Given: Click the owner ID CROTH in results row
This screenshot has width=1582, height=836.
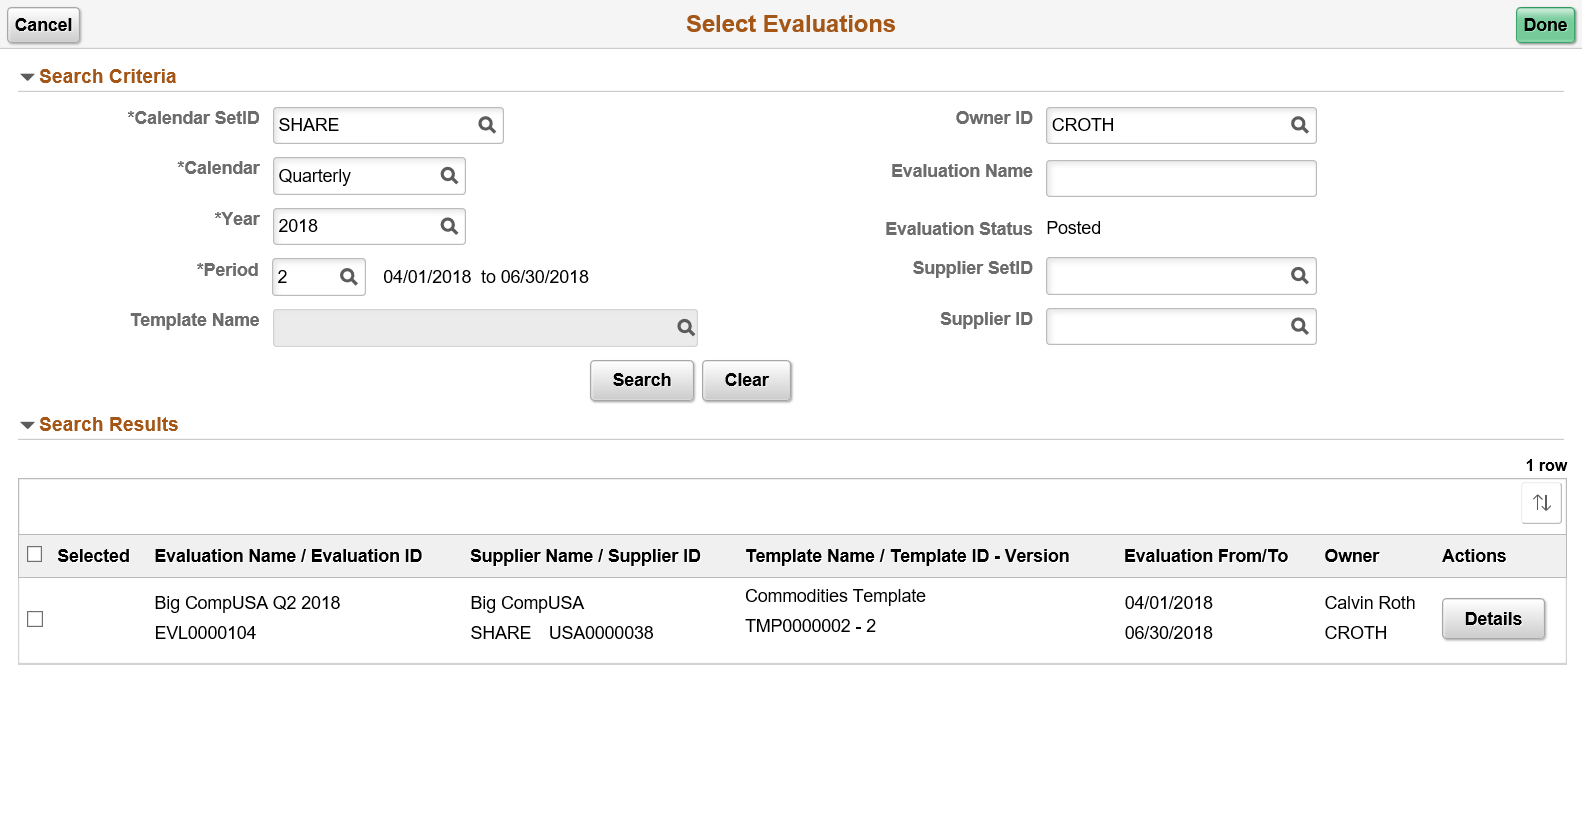Looking at the screenshot, I should [1355, 633].
